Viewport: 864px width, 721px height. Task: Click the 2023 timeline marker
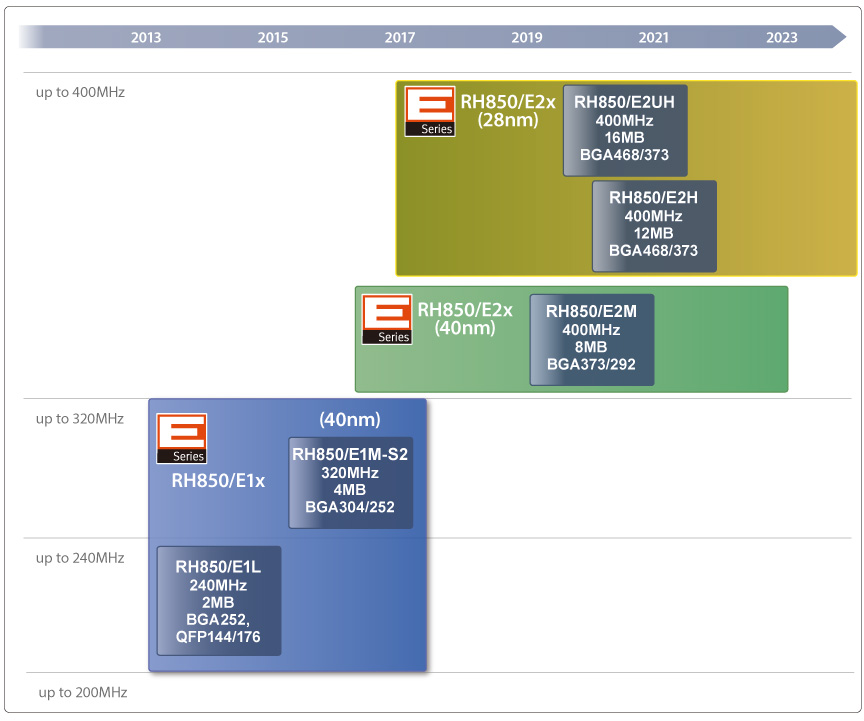click(x=781, y=37)
